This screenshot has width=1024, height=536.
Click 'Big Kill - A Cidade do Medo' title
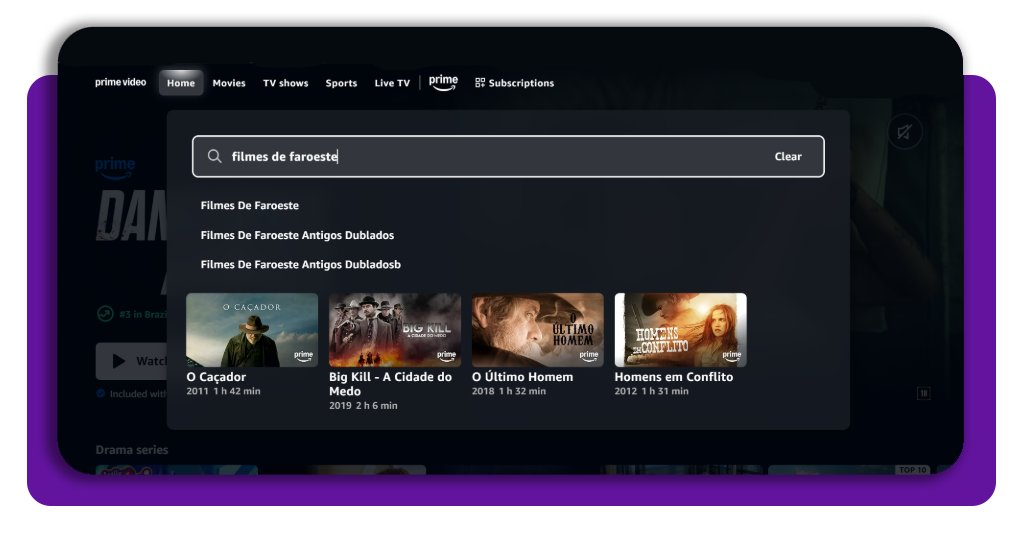tap(391, 384)
